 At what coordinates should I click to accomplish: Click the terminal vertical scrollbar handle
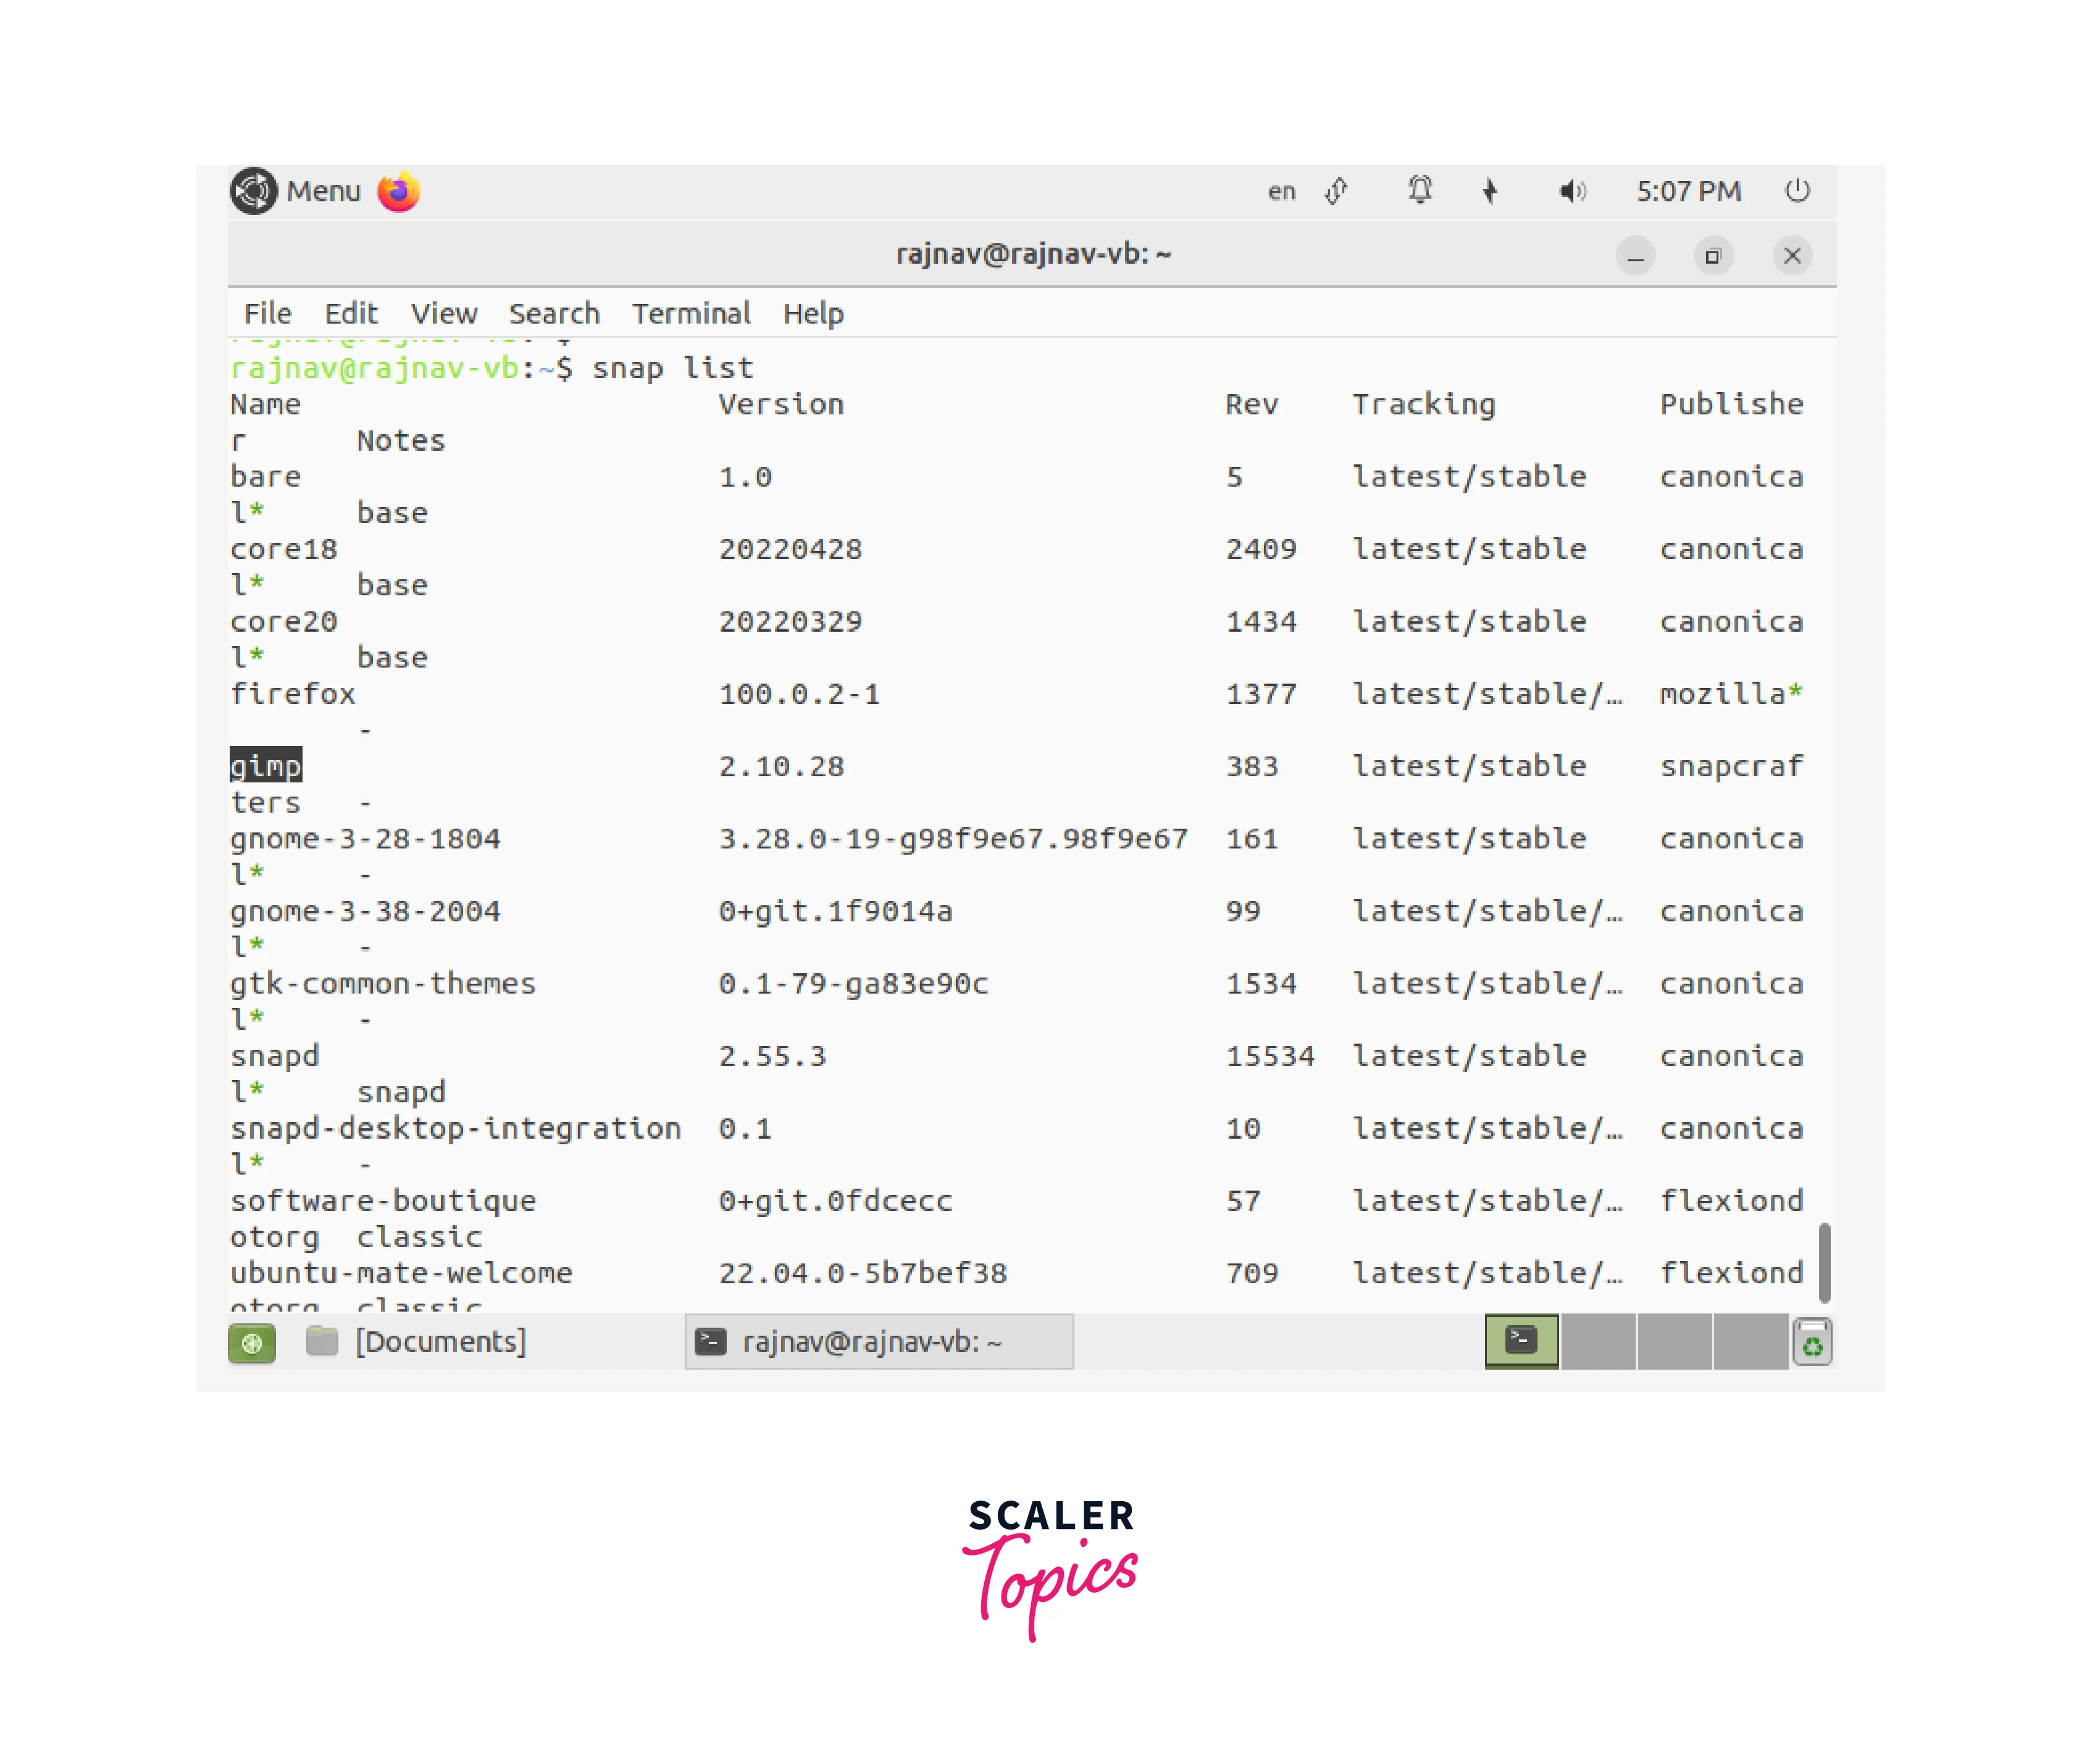click(x=1824, y=1262)
